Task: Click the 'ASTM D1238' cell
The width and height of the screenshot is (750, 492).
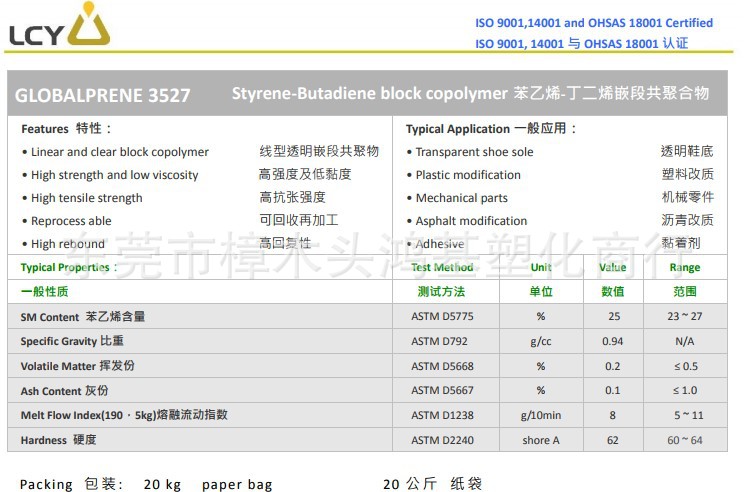Action: 442,415
